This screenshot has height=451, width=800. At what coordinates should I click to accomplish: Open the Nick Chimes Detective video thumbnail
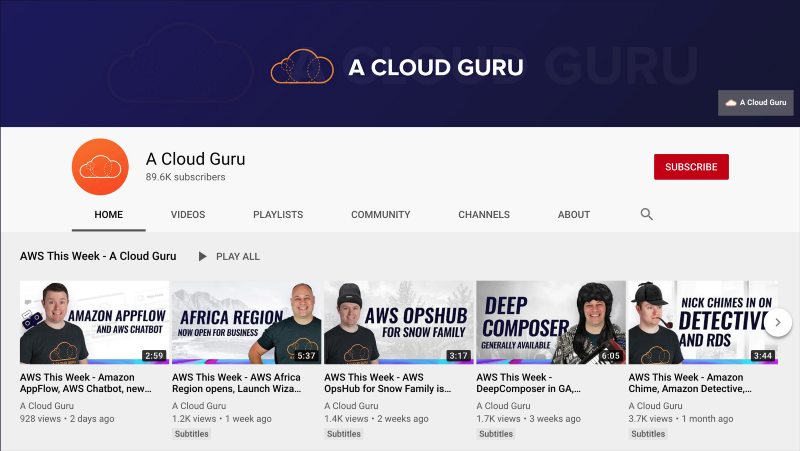pos(703,322)
